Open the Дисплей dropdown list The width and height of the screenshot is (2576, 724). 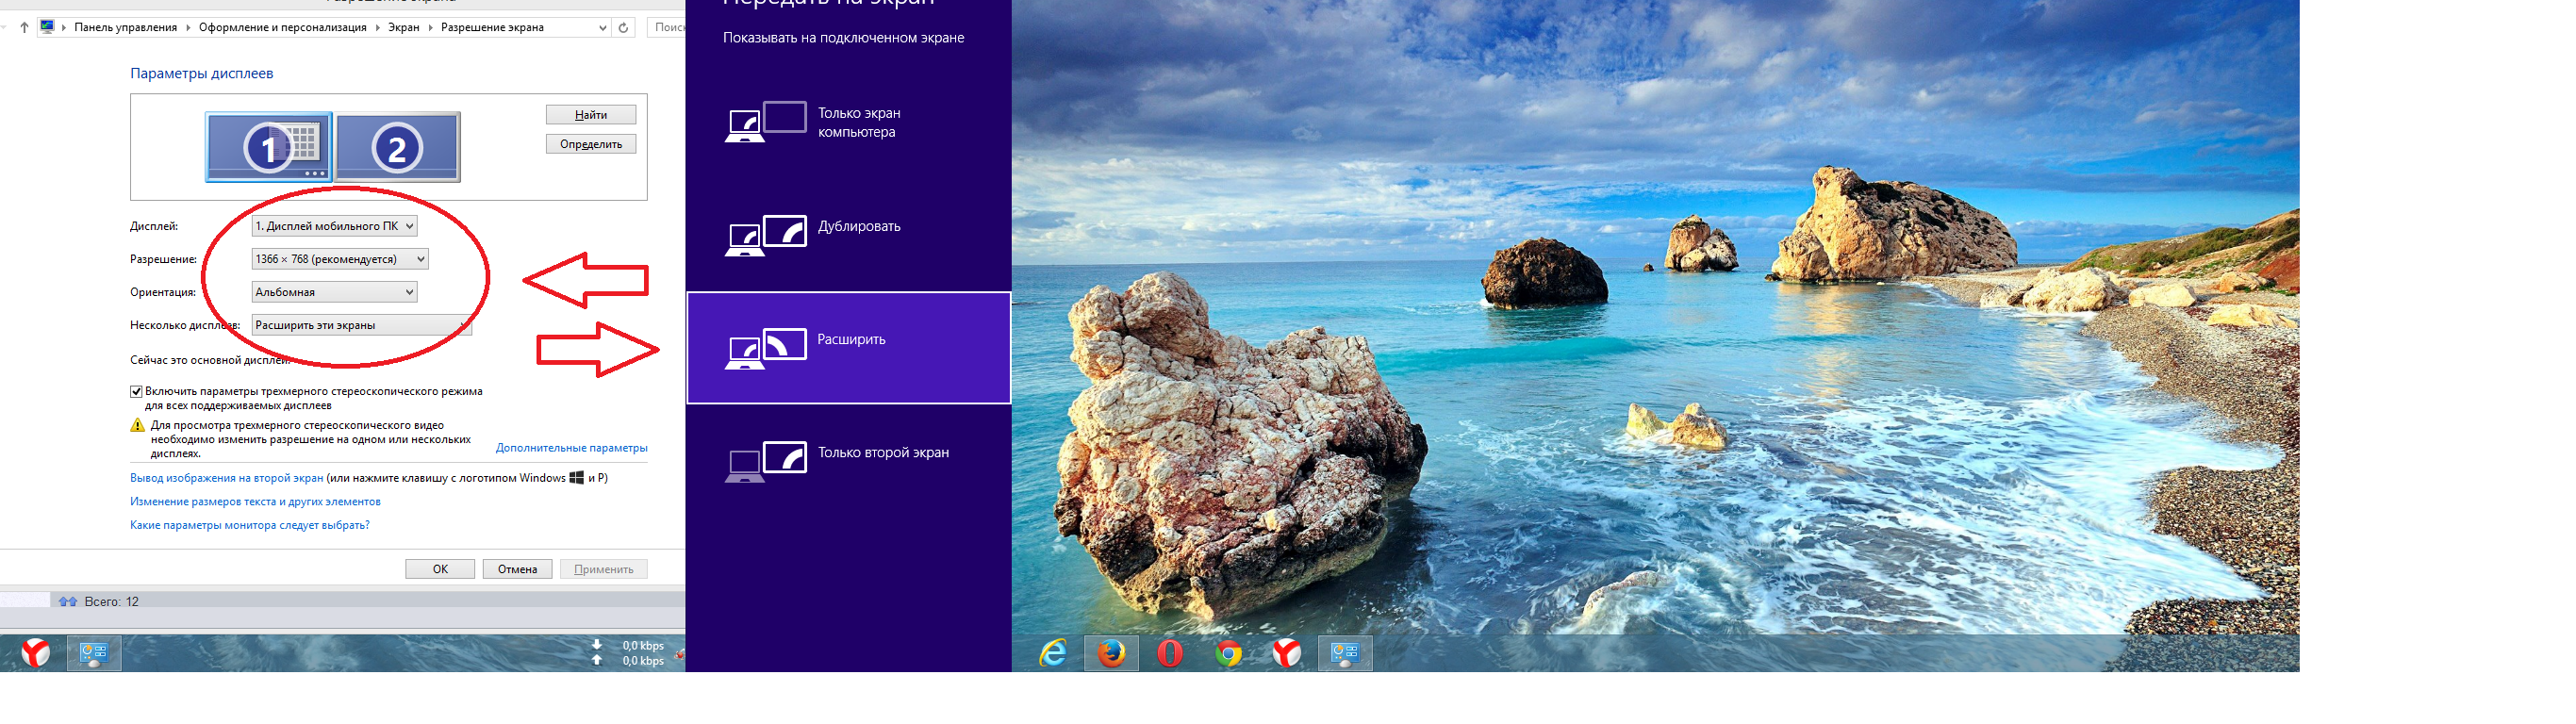(334, 226)
